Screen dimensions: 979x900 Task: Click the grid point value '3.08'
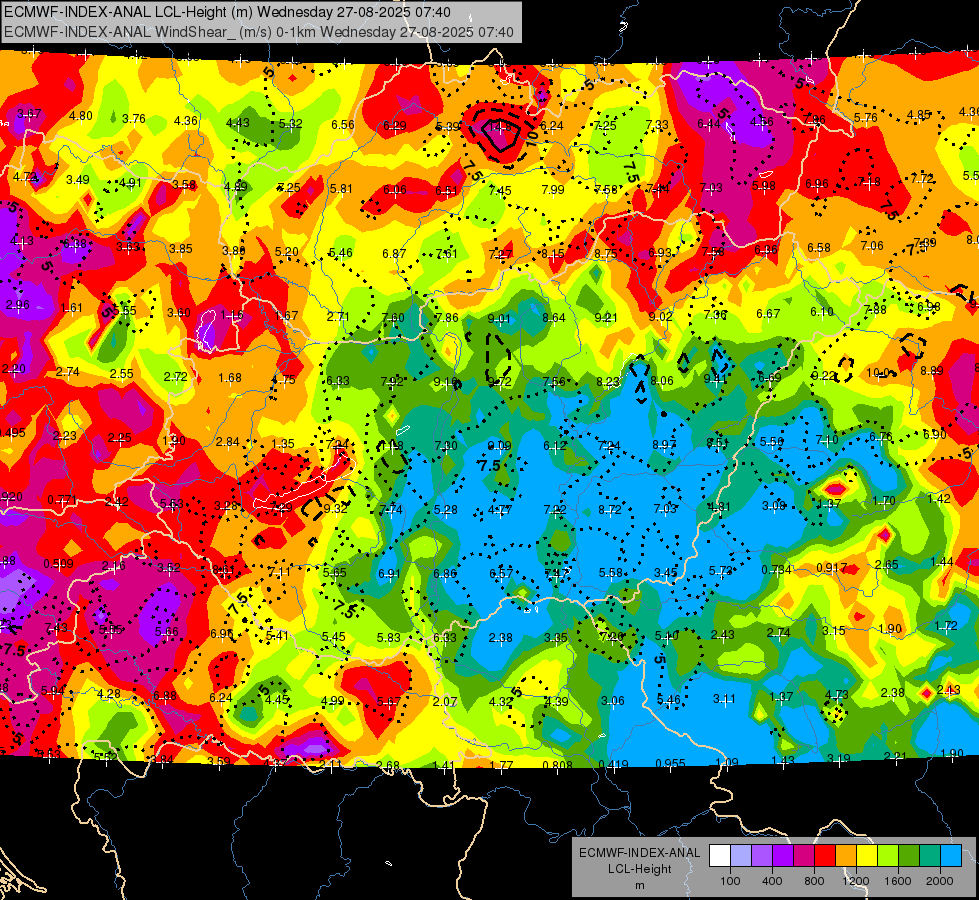coord(774,506)
